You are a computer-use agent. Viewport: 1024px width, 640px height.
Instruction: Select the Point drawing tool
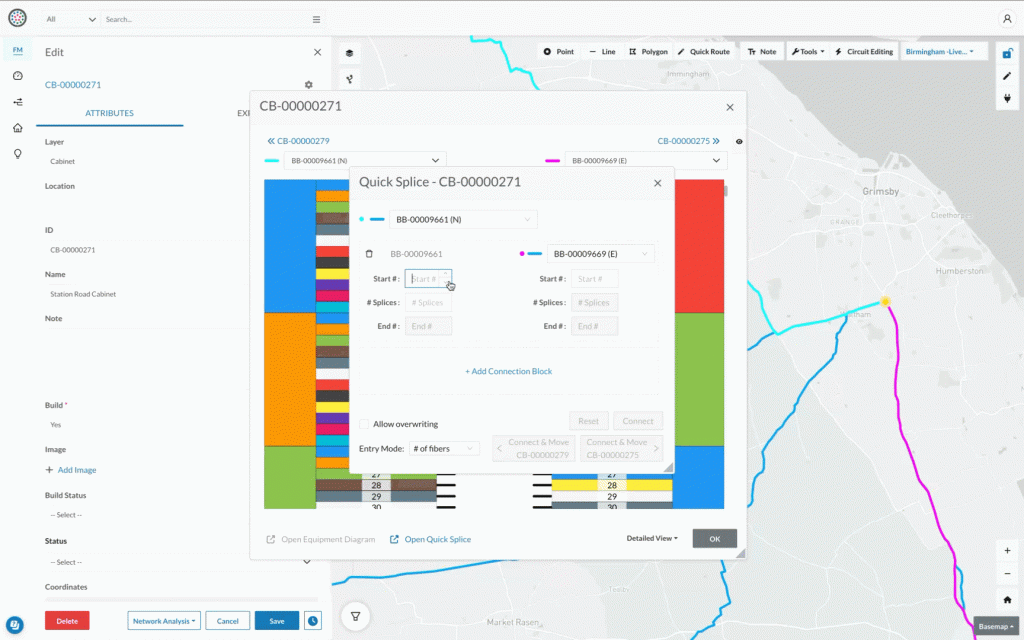[558, 52]
